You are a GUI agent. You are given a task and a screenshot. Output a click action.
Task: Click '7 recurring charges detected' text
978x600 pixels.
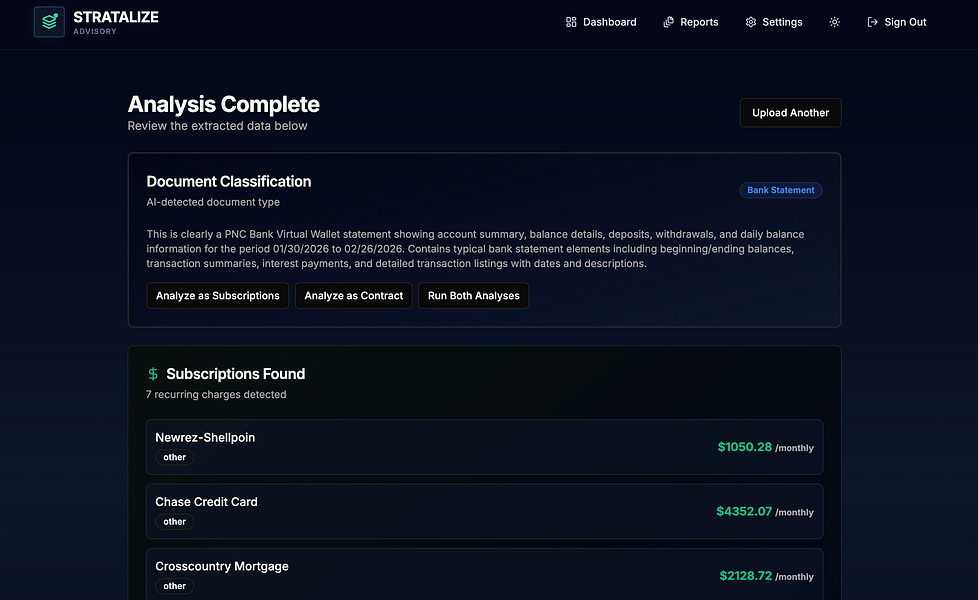[x=216, y=394]
